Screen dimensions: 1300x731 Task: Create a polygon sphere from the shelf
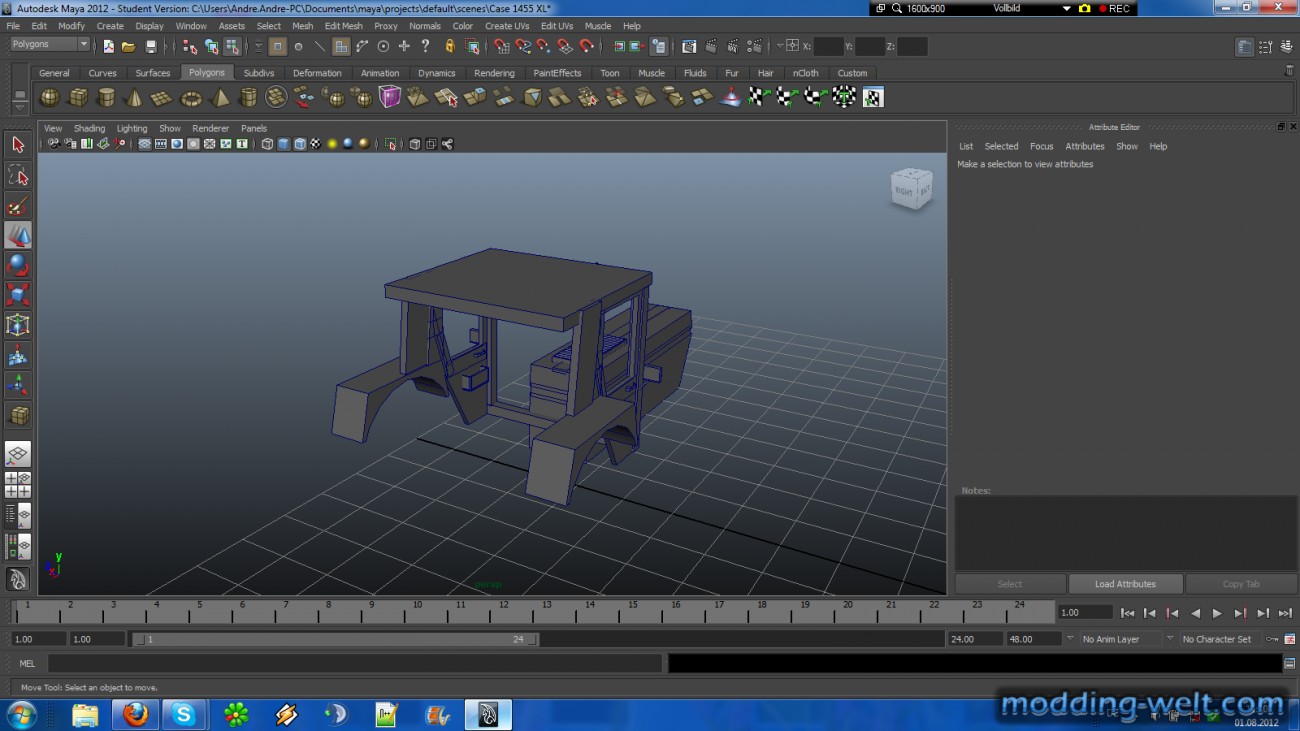[x=49, y=97]
